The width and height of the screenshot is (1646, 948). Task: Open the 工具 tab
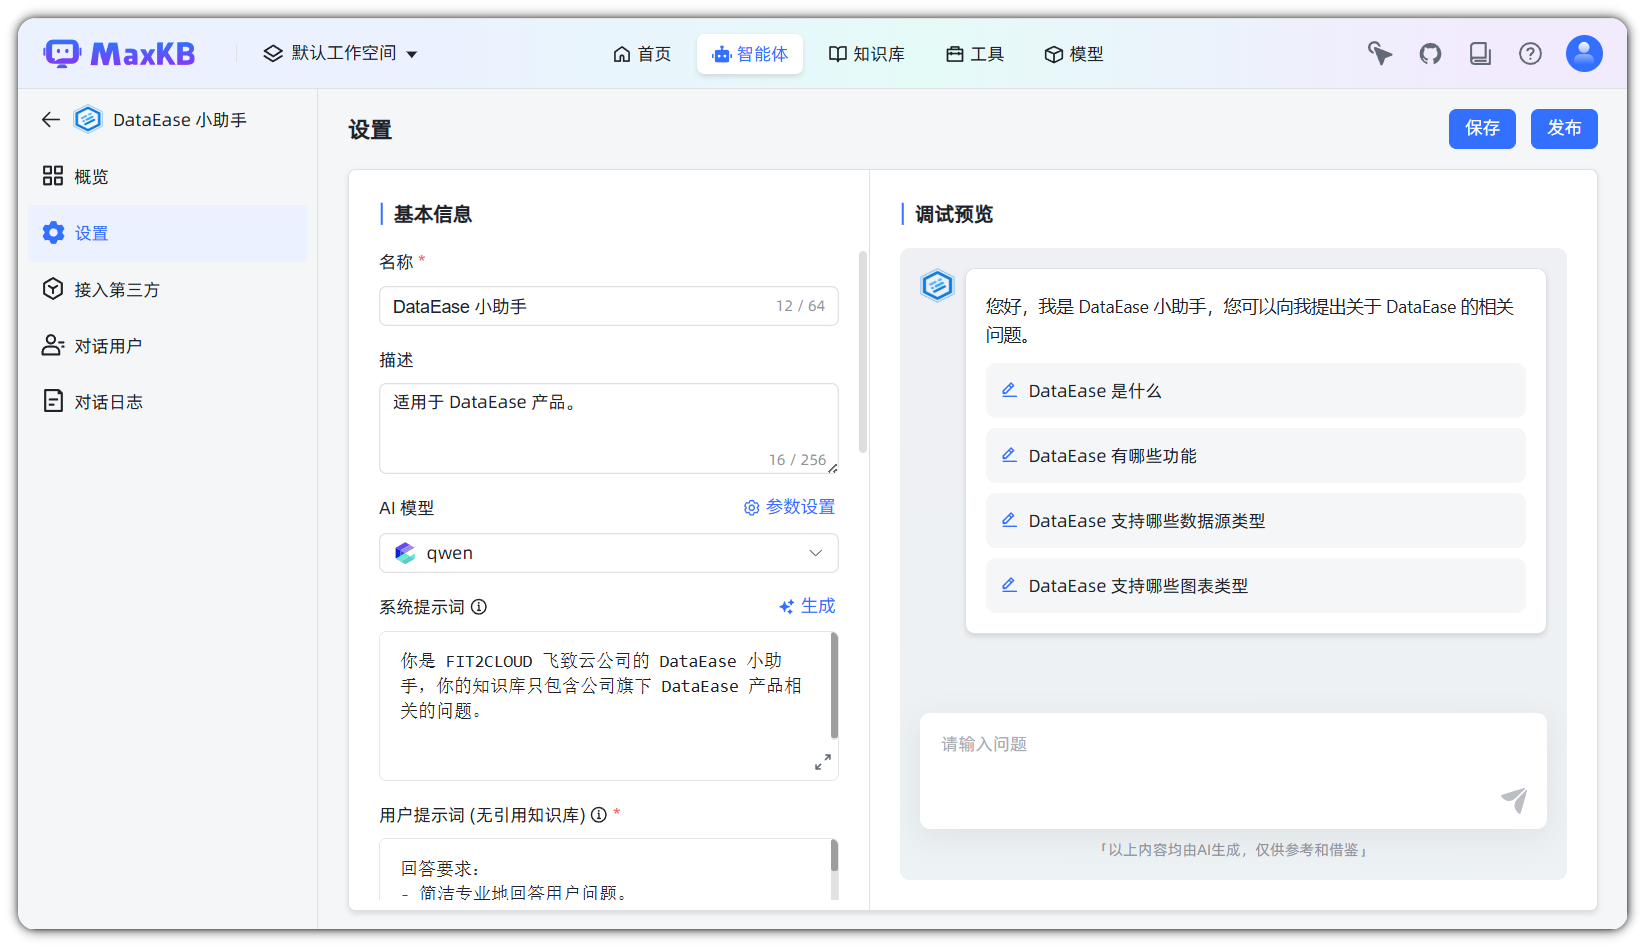tap(975, 54)
